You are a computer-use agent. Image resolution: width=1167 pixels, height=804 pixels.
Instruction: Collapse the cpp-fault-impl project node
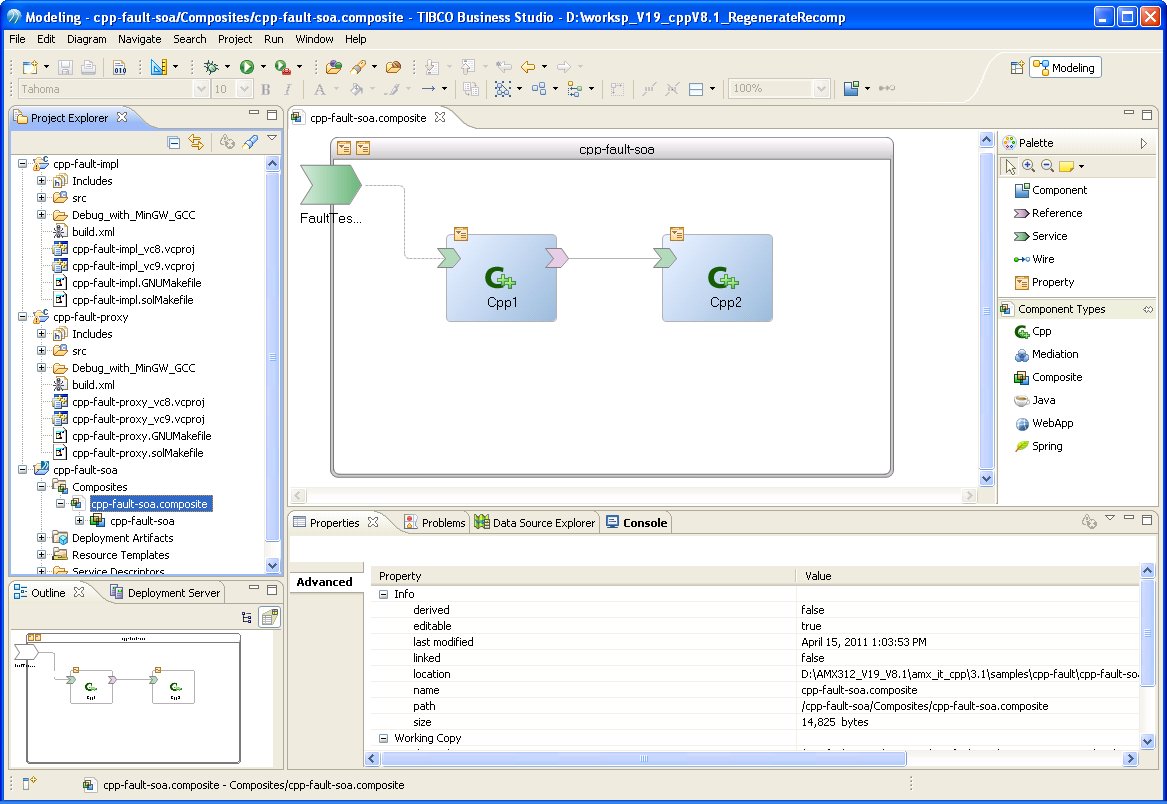coord(22,164)
